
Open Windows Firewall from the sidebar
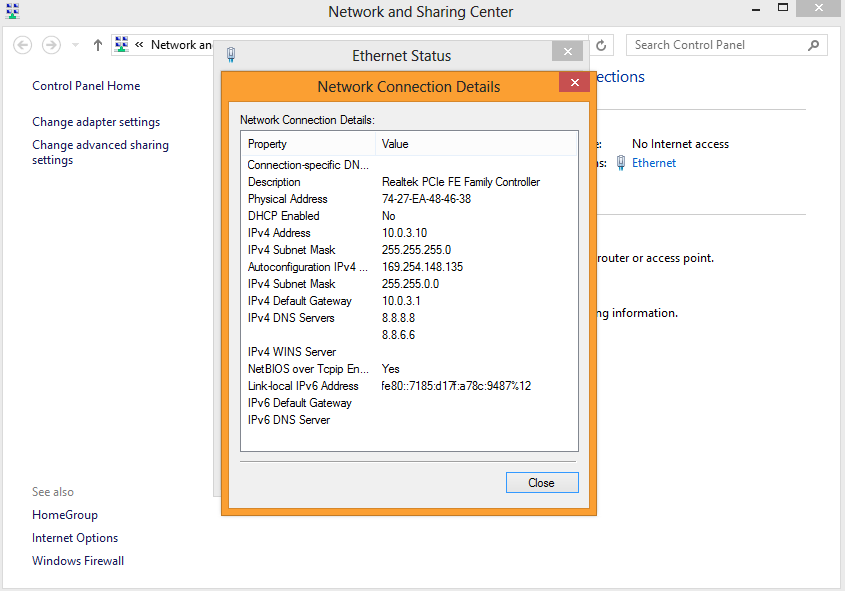(x=77, y=560)
